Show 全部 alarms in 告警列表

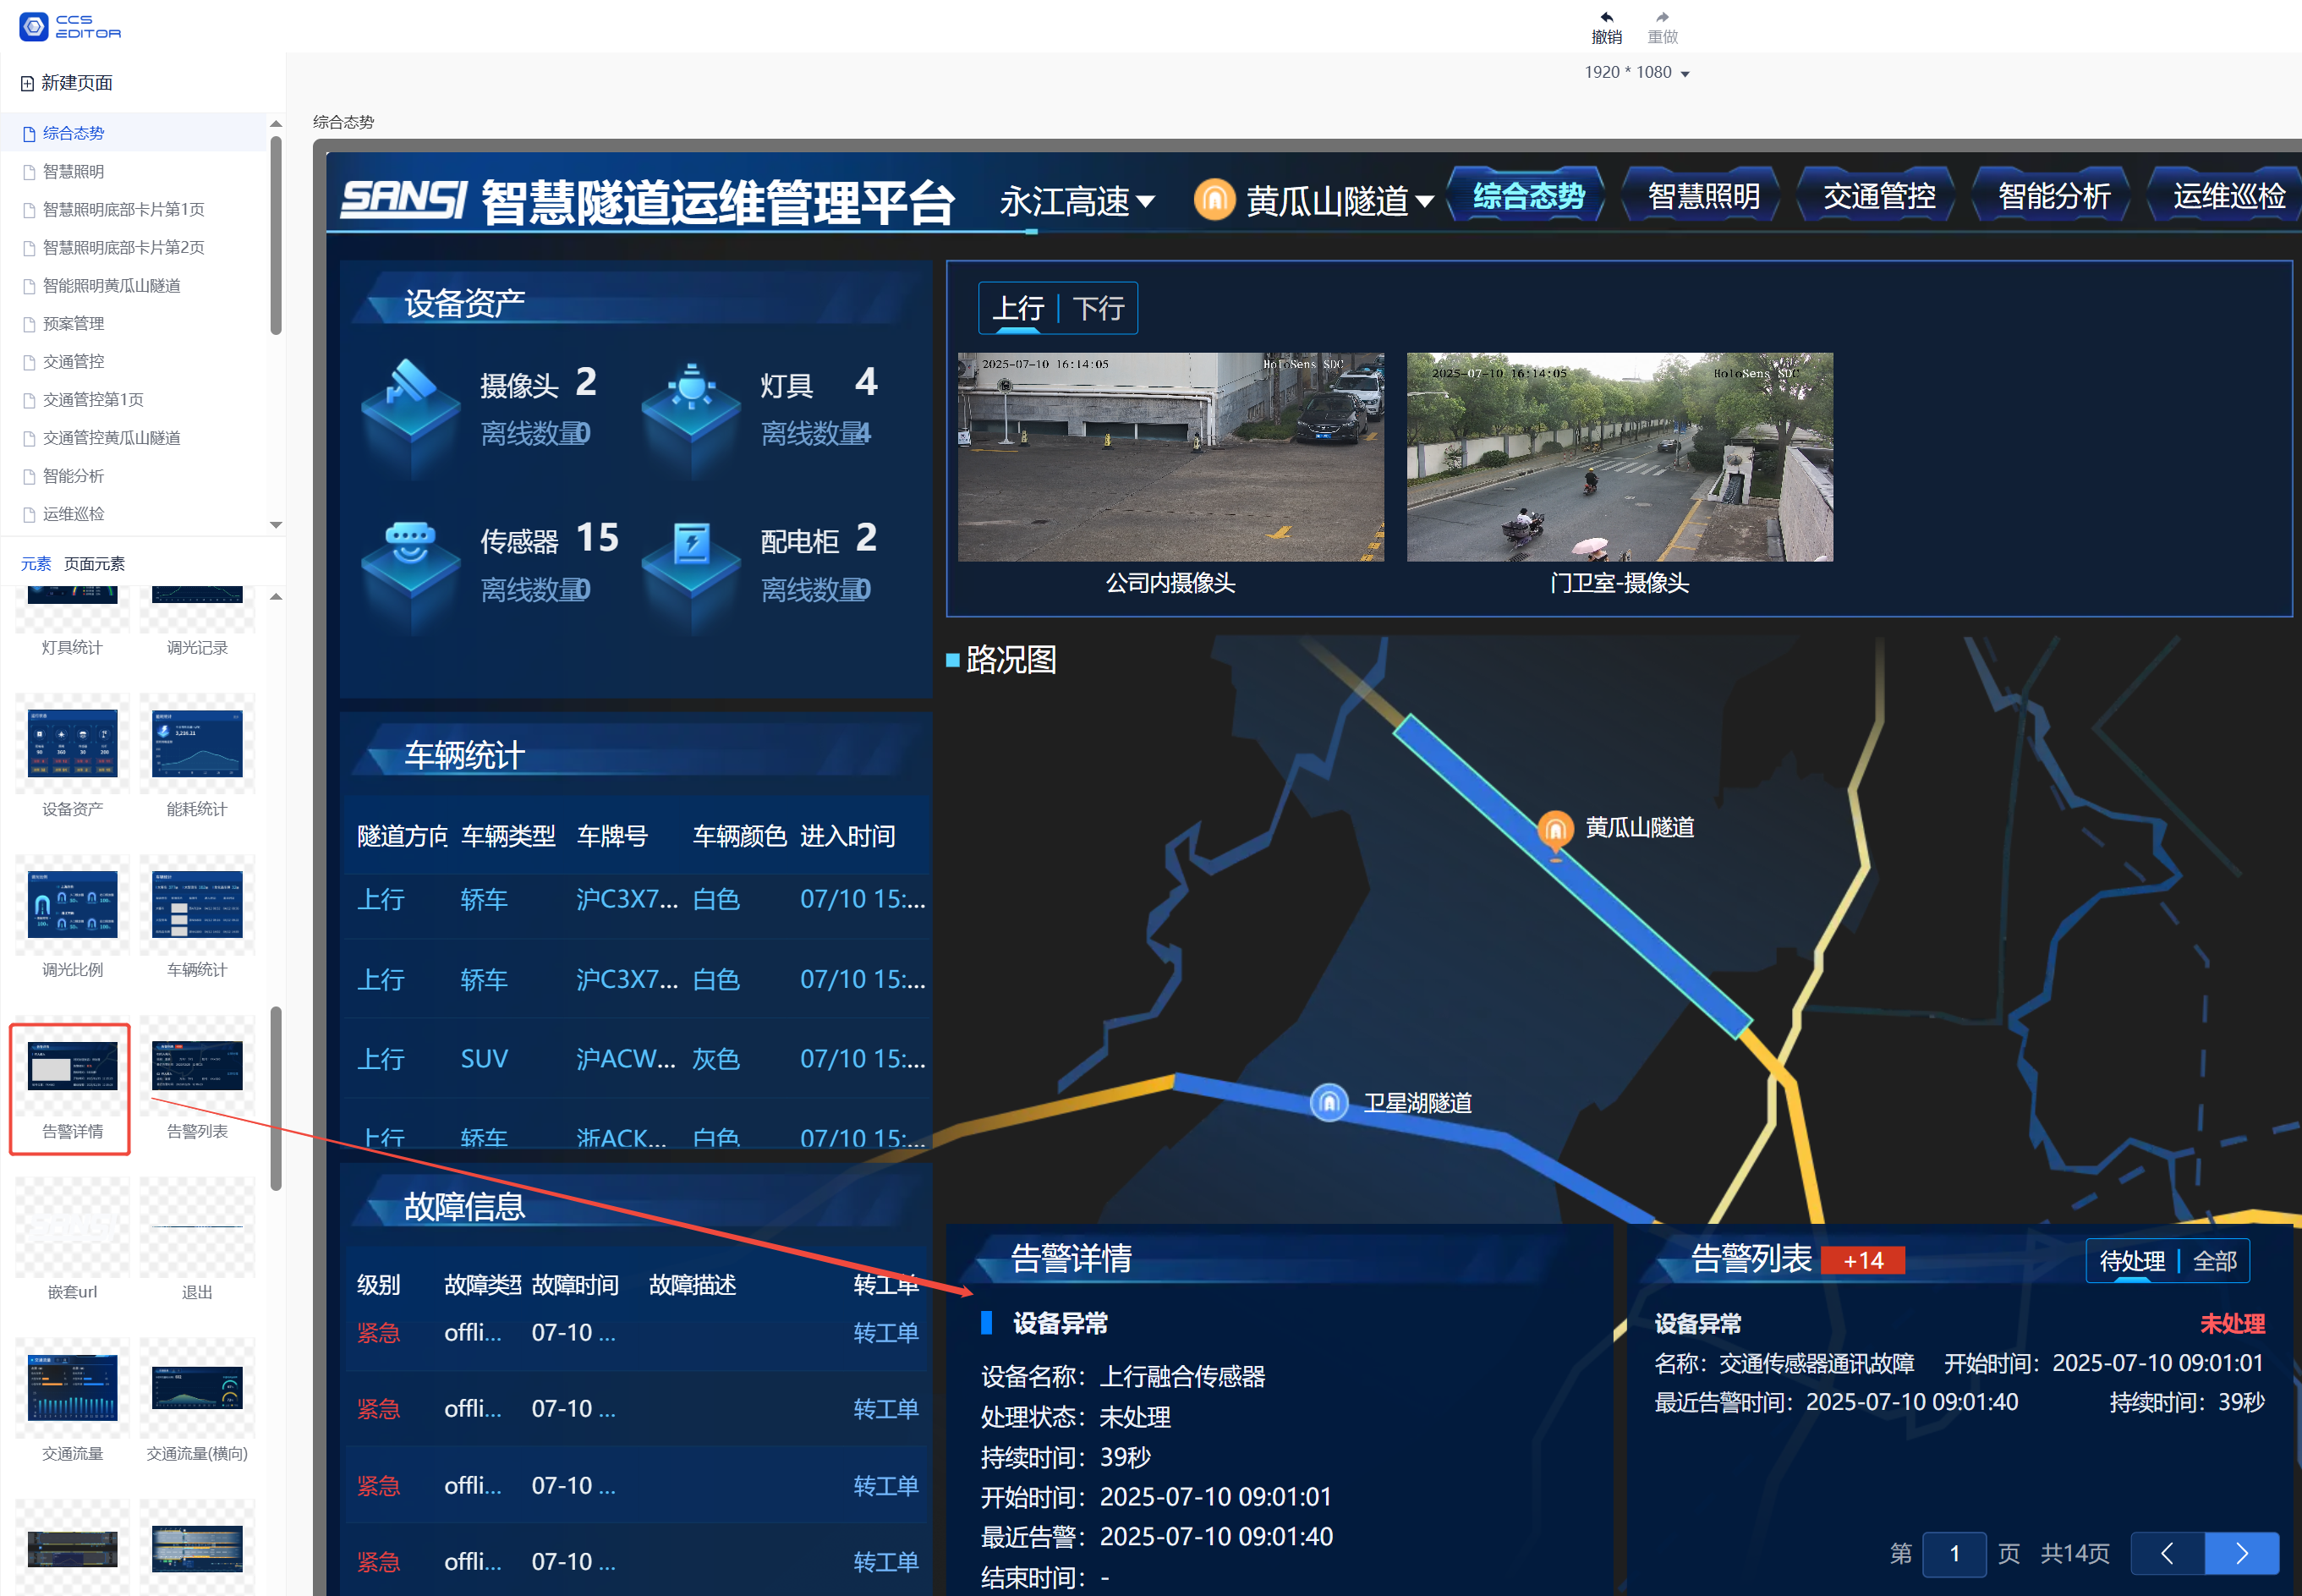pos(2215,1262)
